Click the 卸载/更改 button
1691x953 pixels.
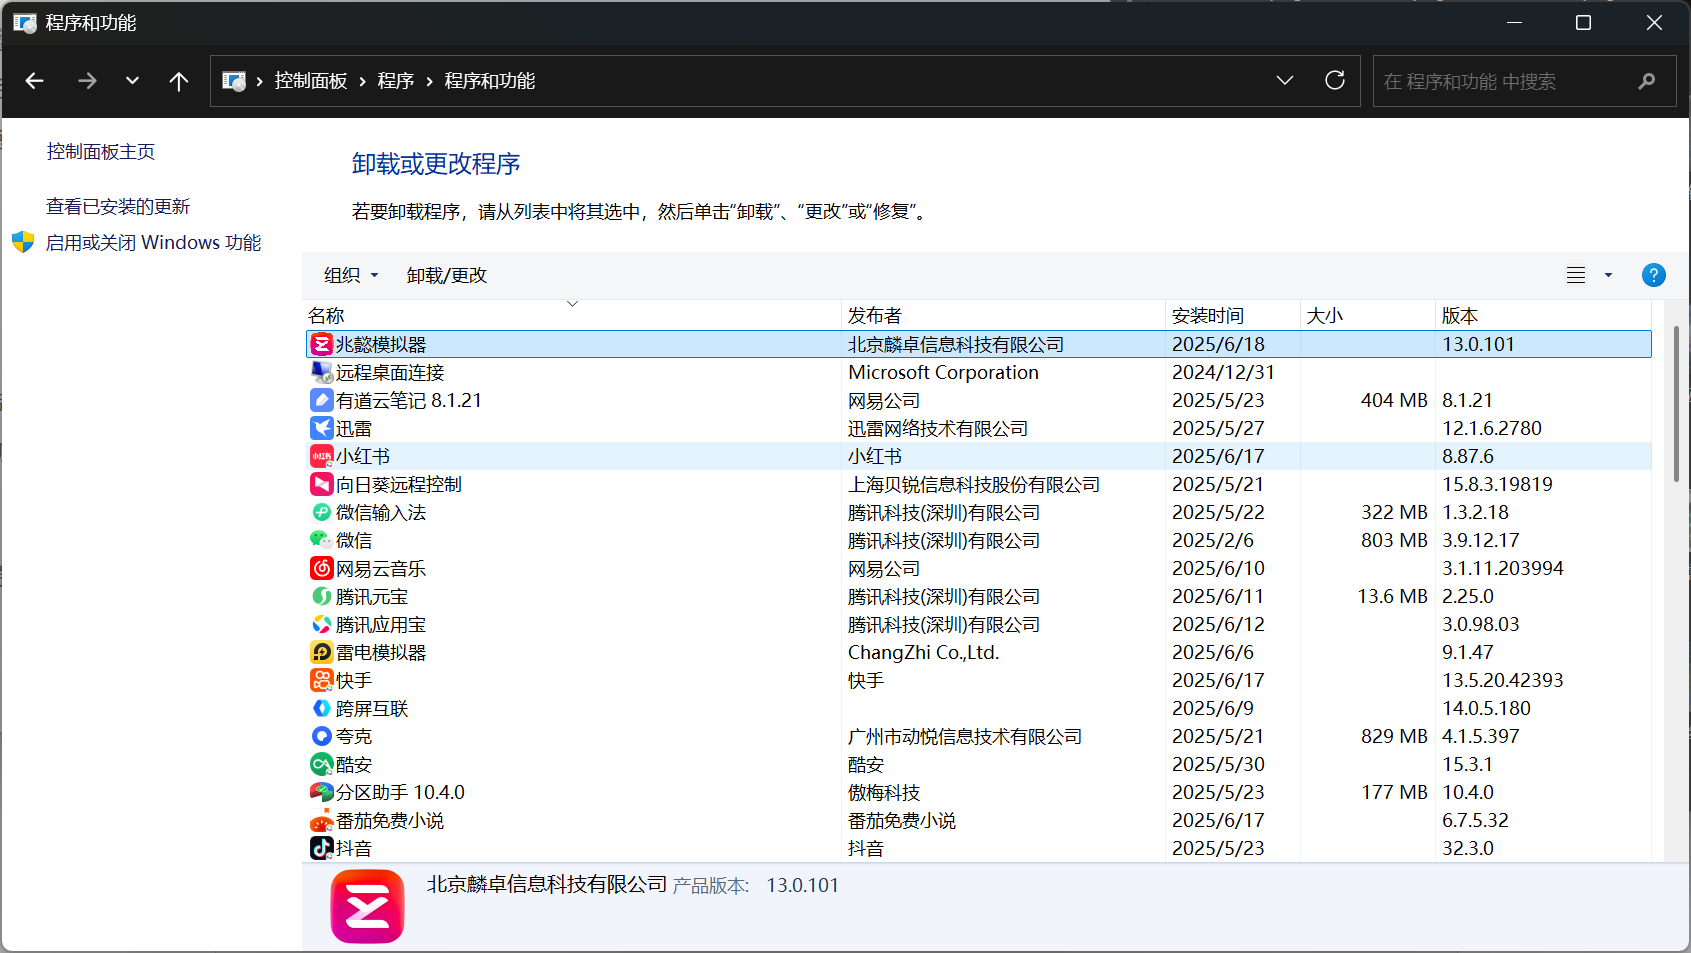pyautogui.click(x=446, y=275)
